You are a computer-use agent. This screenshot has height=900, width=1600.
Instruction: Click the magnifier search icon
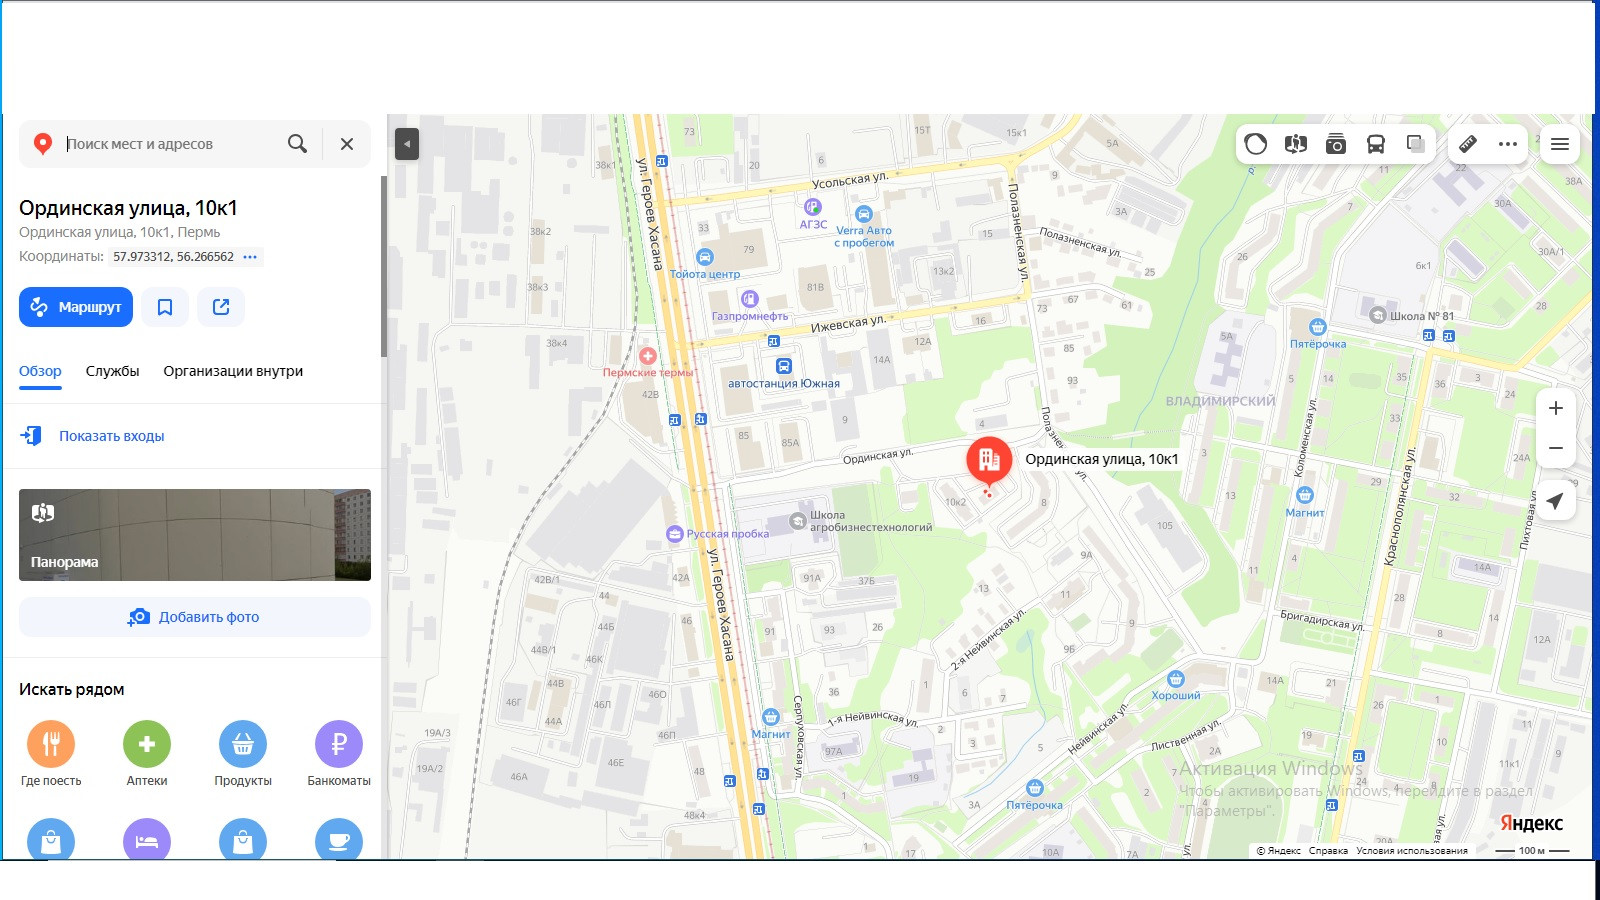297,144
